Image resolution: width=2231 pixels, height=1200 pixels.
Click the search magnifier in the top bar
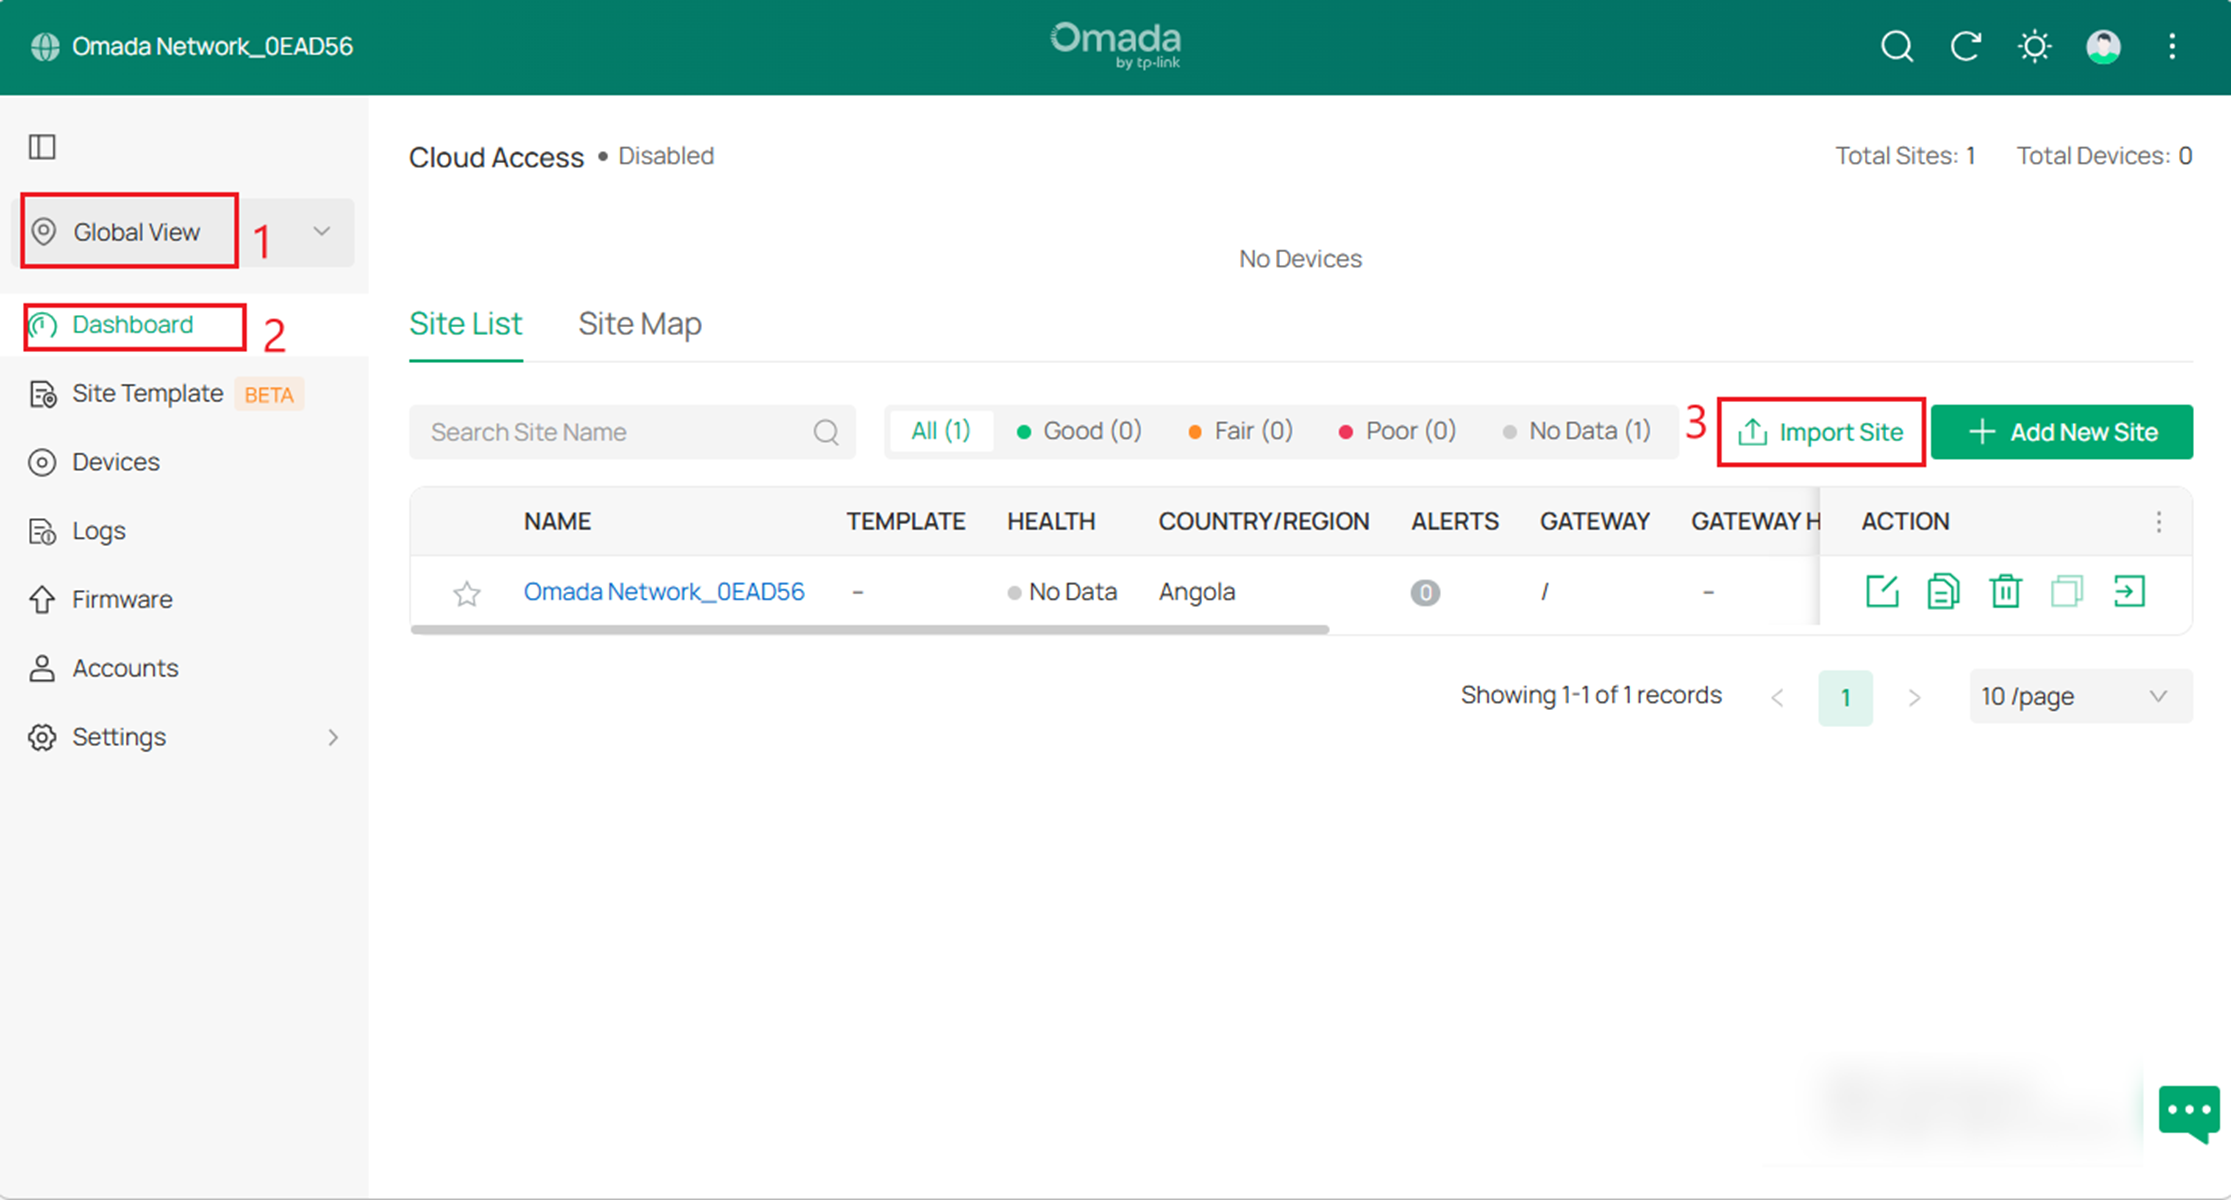click(1896, 46)
